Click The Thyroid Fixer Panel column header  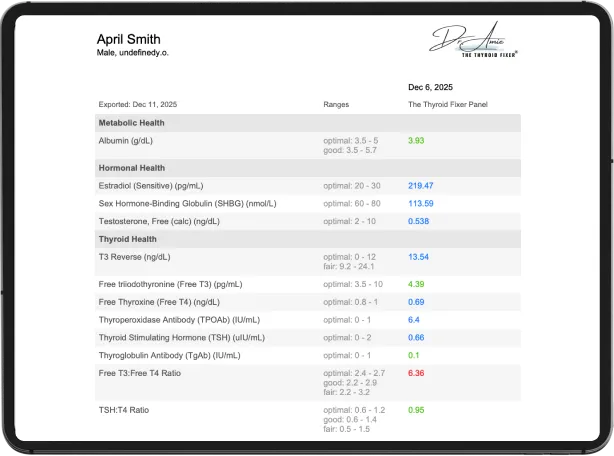(448, 105)
